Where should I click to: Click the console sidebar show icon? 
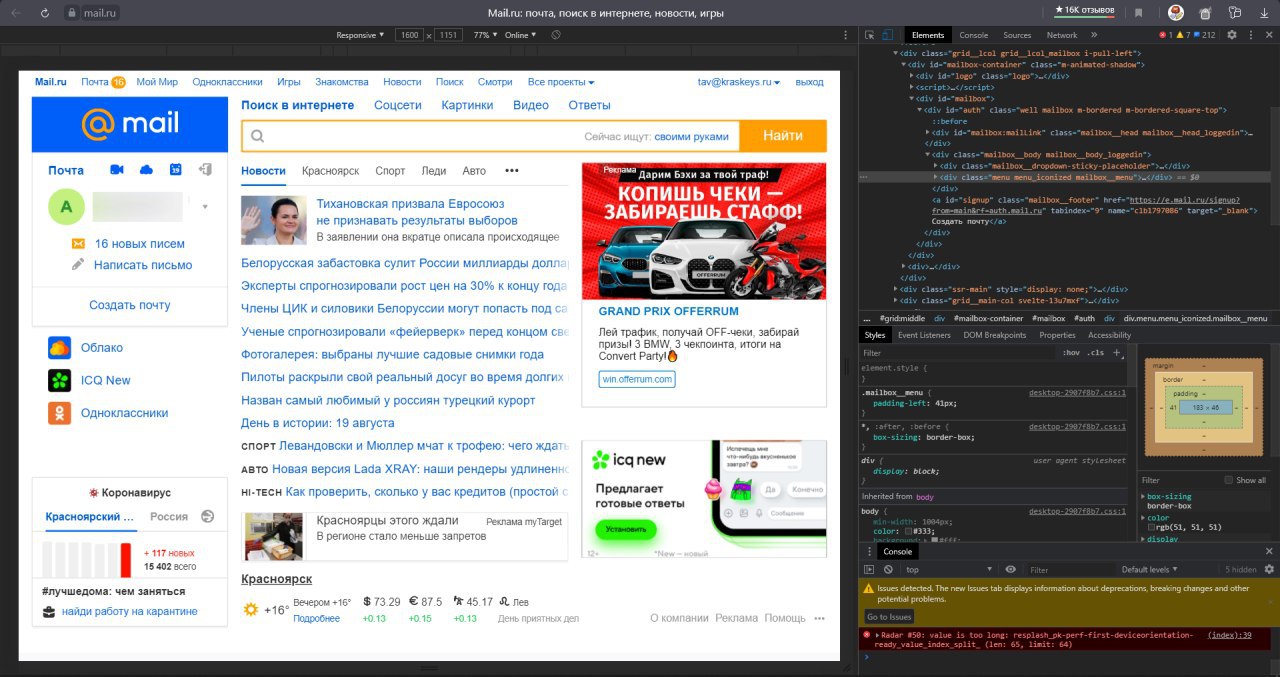click(870, 569)
